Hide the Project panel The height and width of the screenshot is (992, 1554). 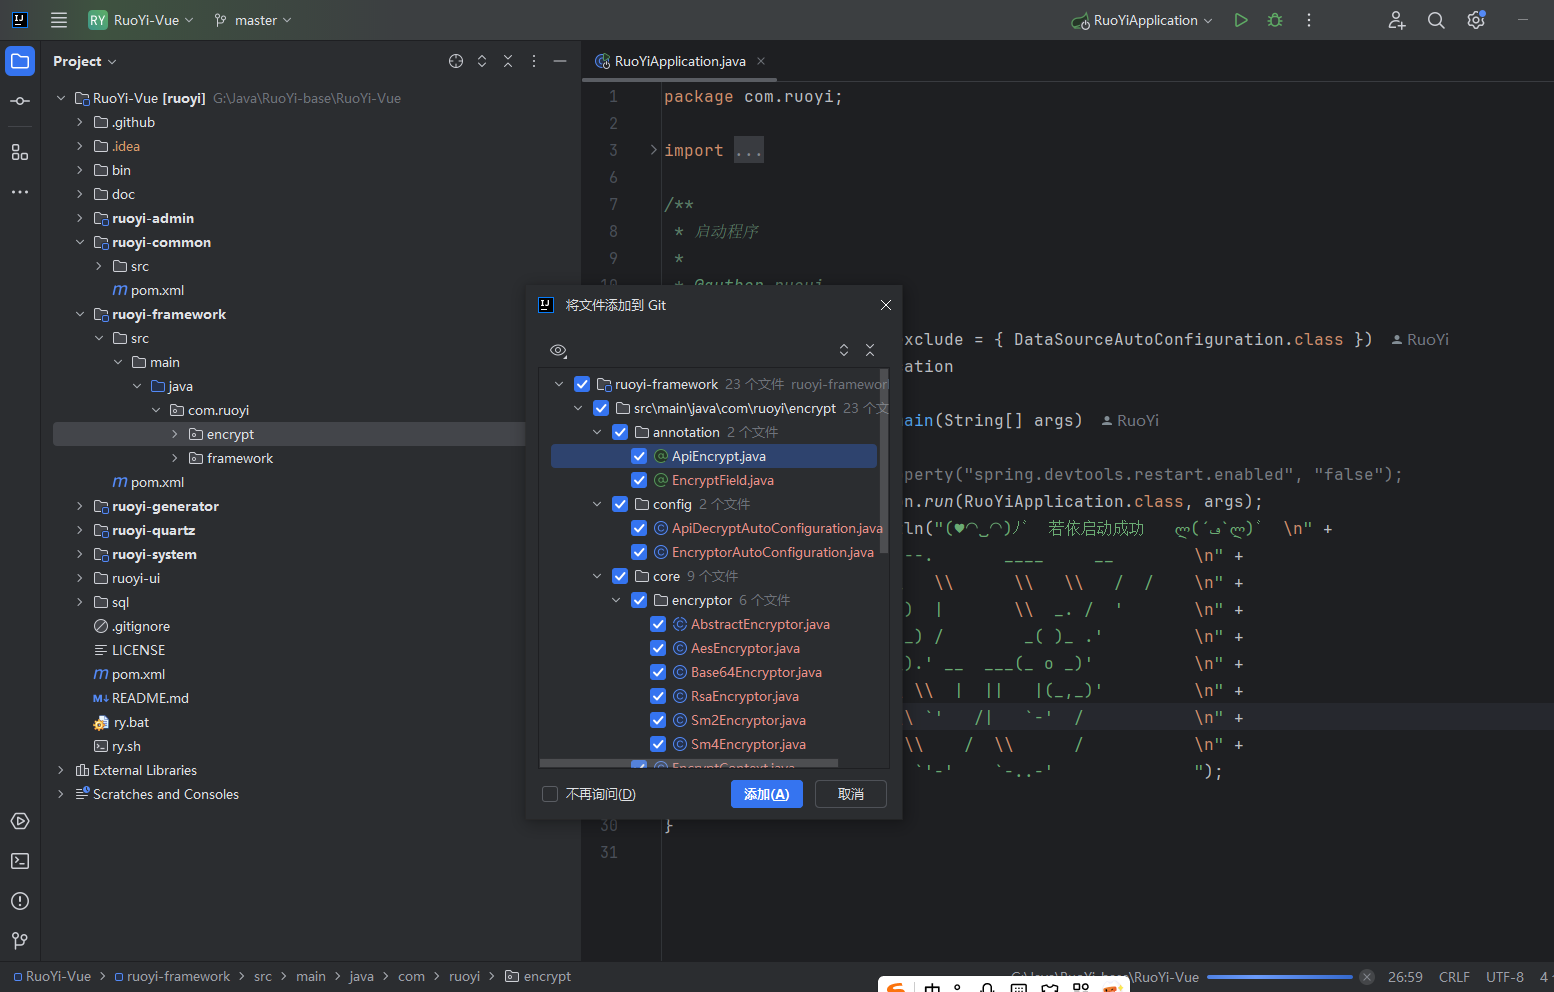click(560, 61)
